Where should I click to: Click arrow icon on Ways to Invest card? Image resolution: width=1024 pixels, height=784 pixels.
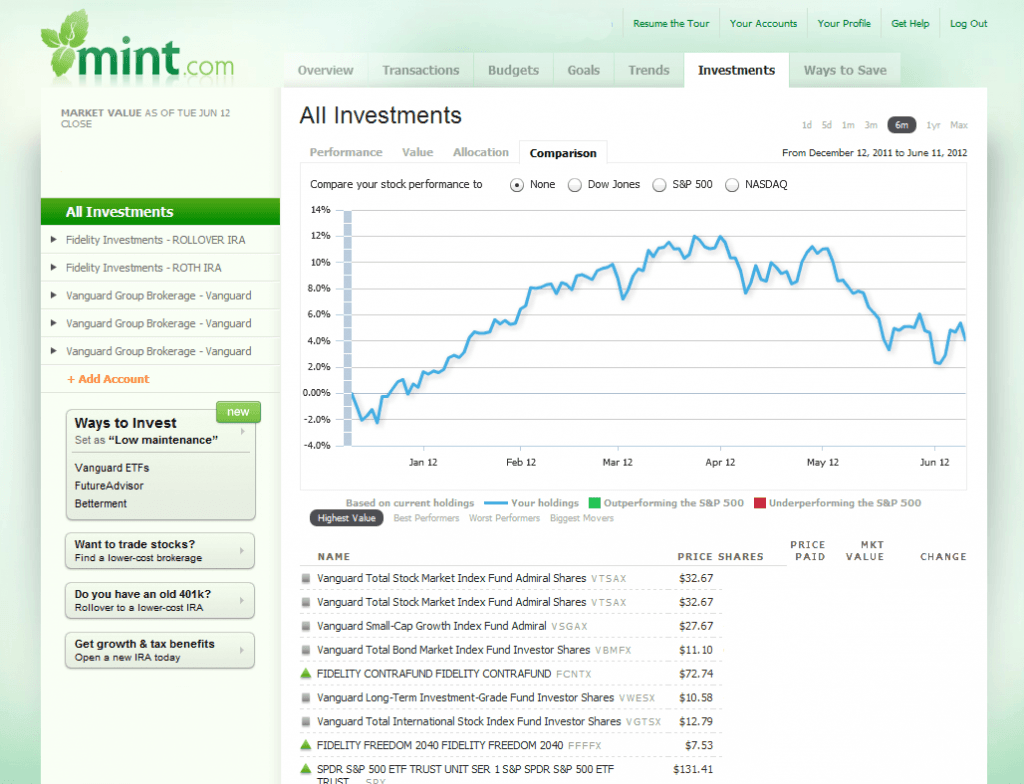coord(242,431)
